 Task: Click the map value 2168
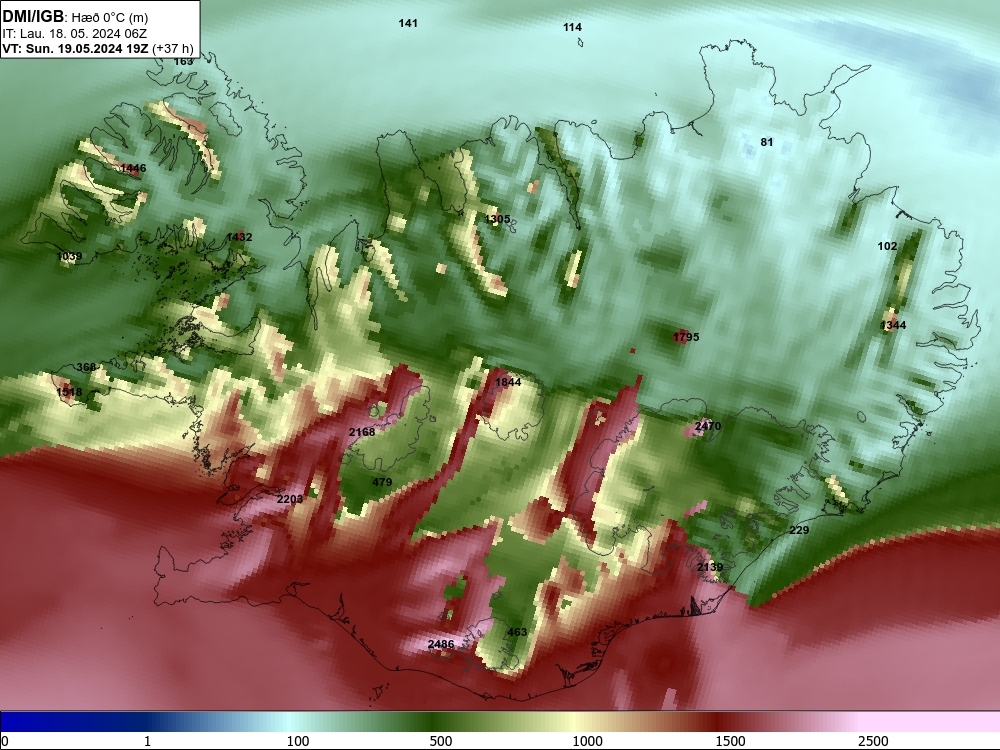click(362, 432)
